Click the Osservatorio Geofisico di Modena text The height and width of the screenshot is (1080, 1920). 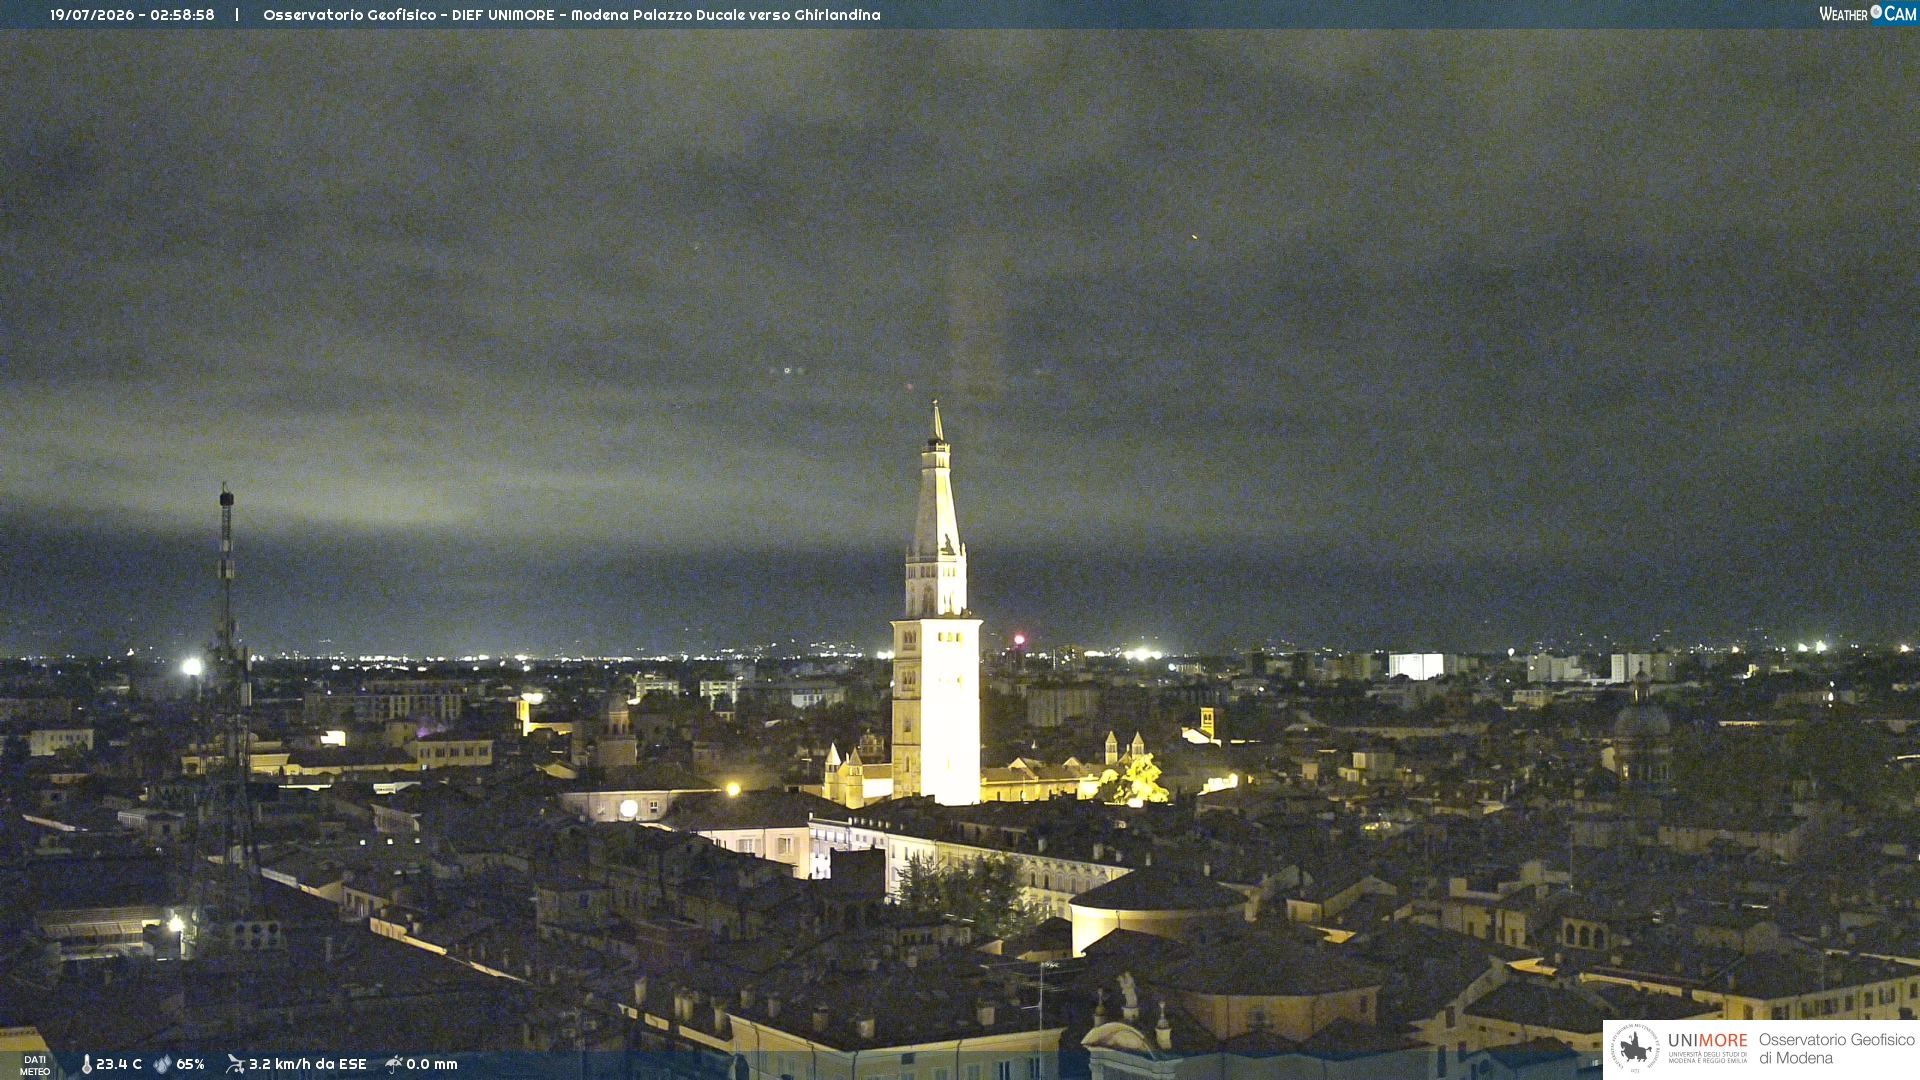tap(1837, 1048)
